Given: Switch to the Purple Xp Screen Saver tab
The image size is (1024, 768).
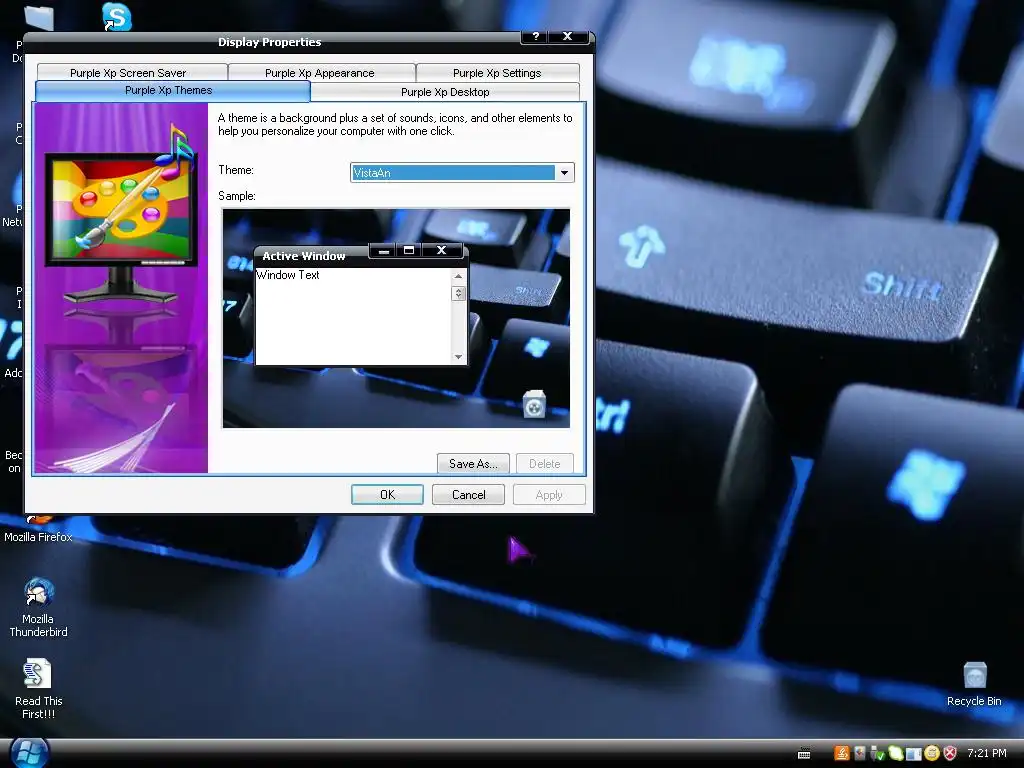Looking at the screenshot, I should [132, 72].
